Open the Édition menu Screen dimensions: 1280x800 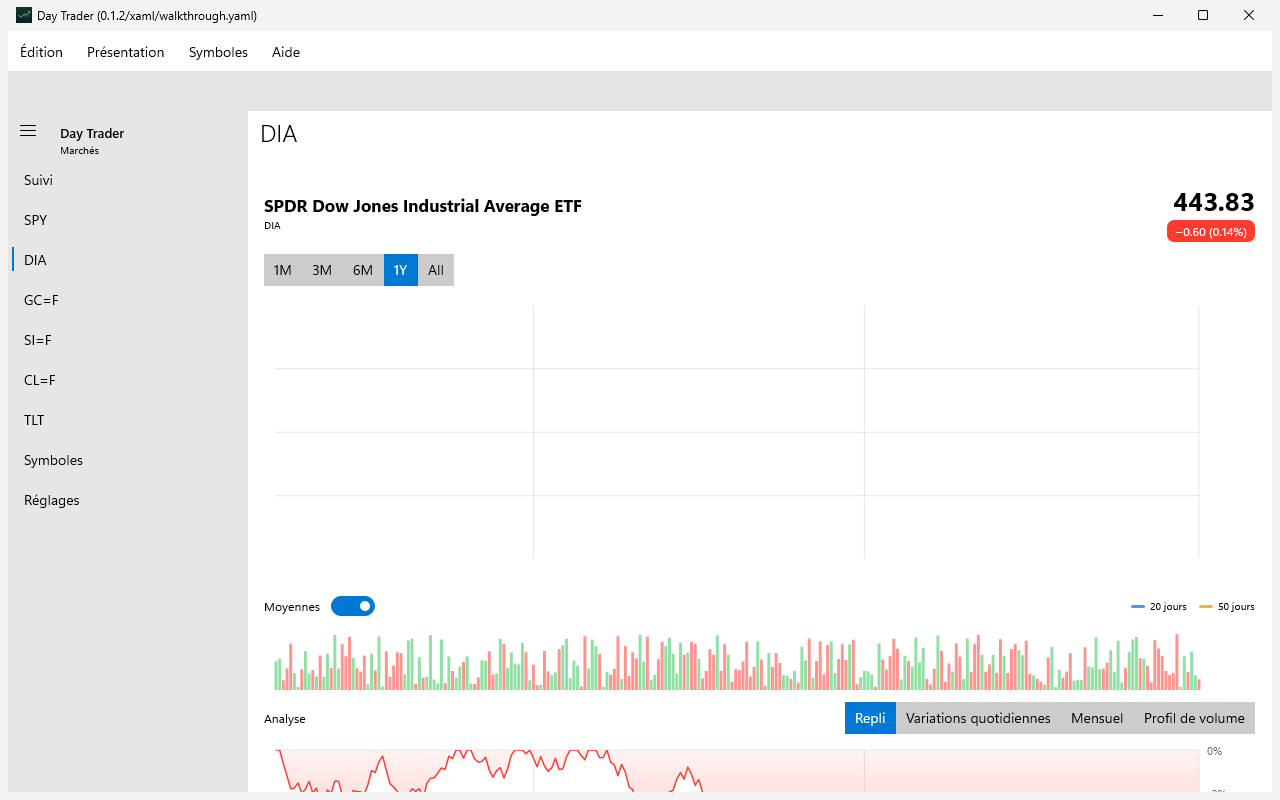coord(41,52)
